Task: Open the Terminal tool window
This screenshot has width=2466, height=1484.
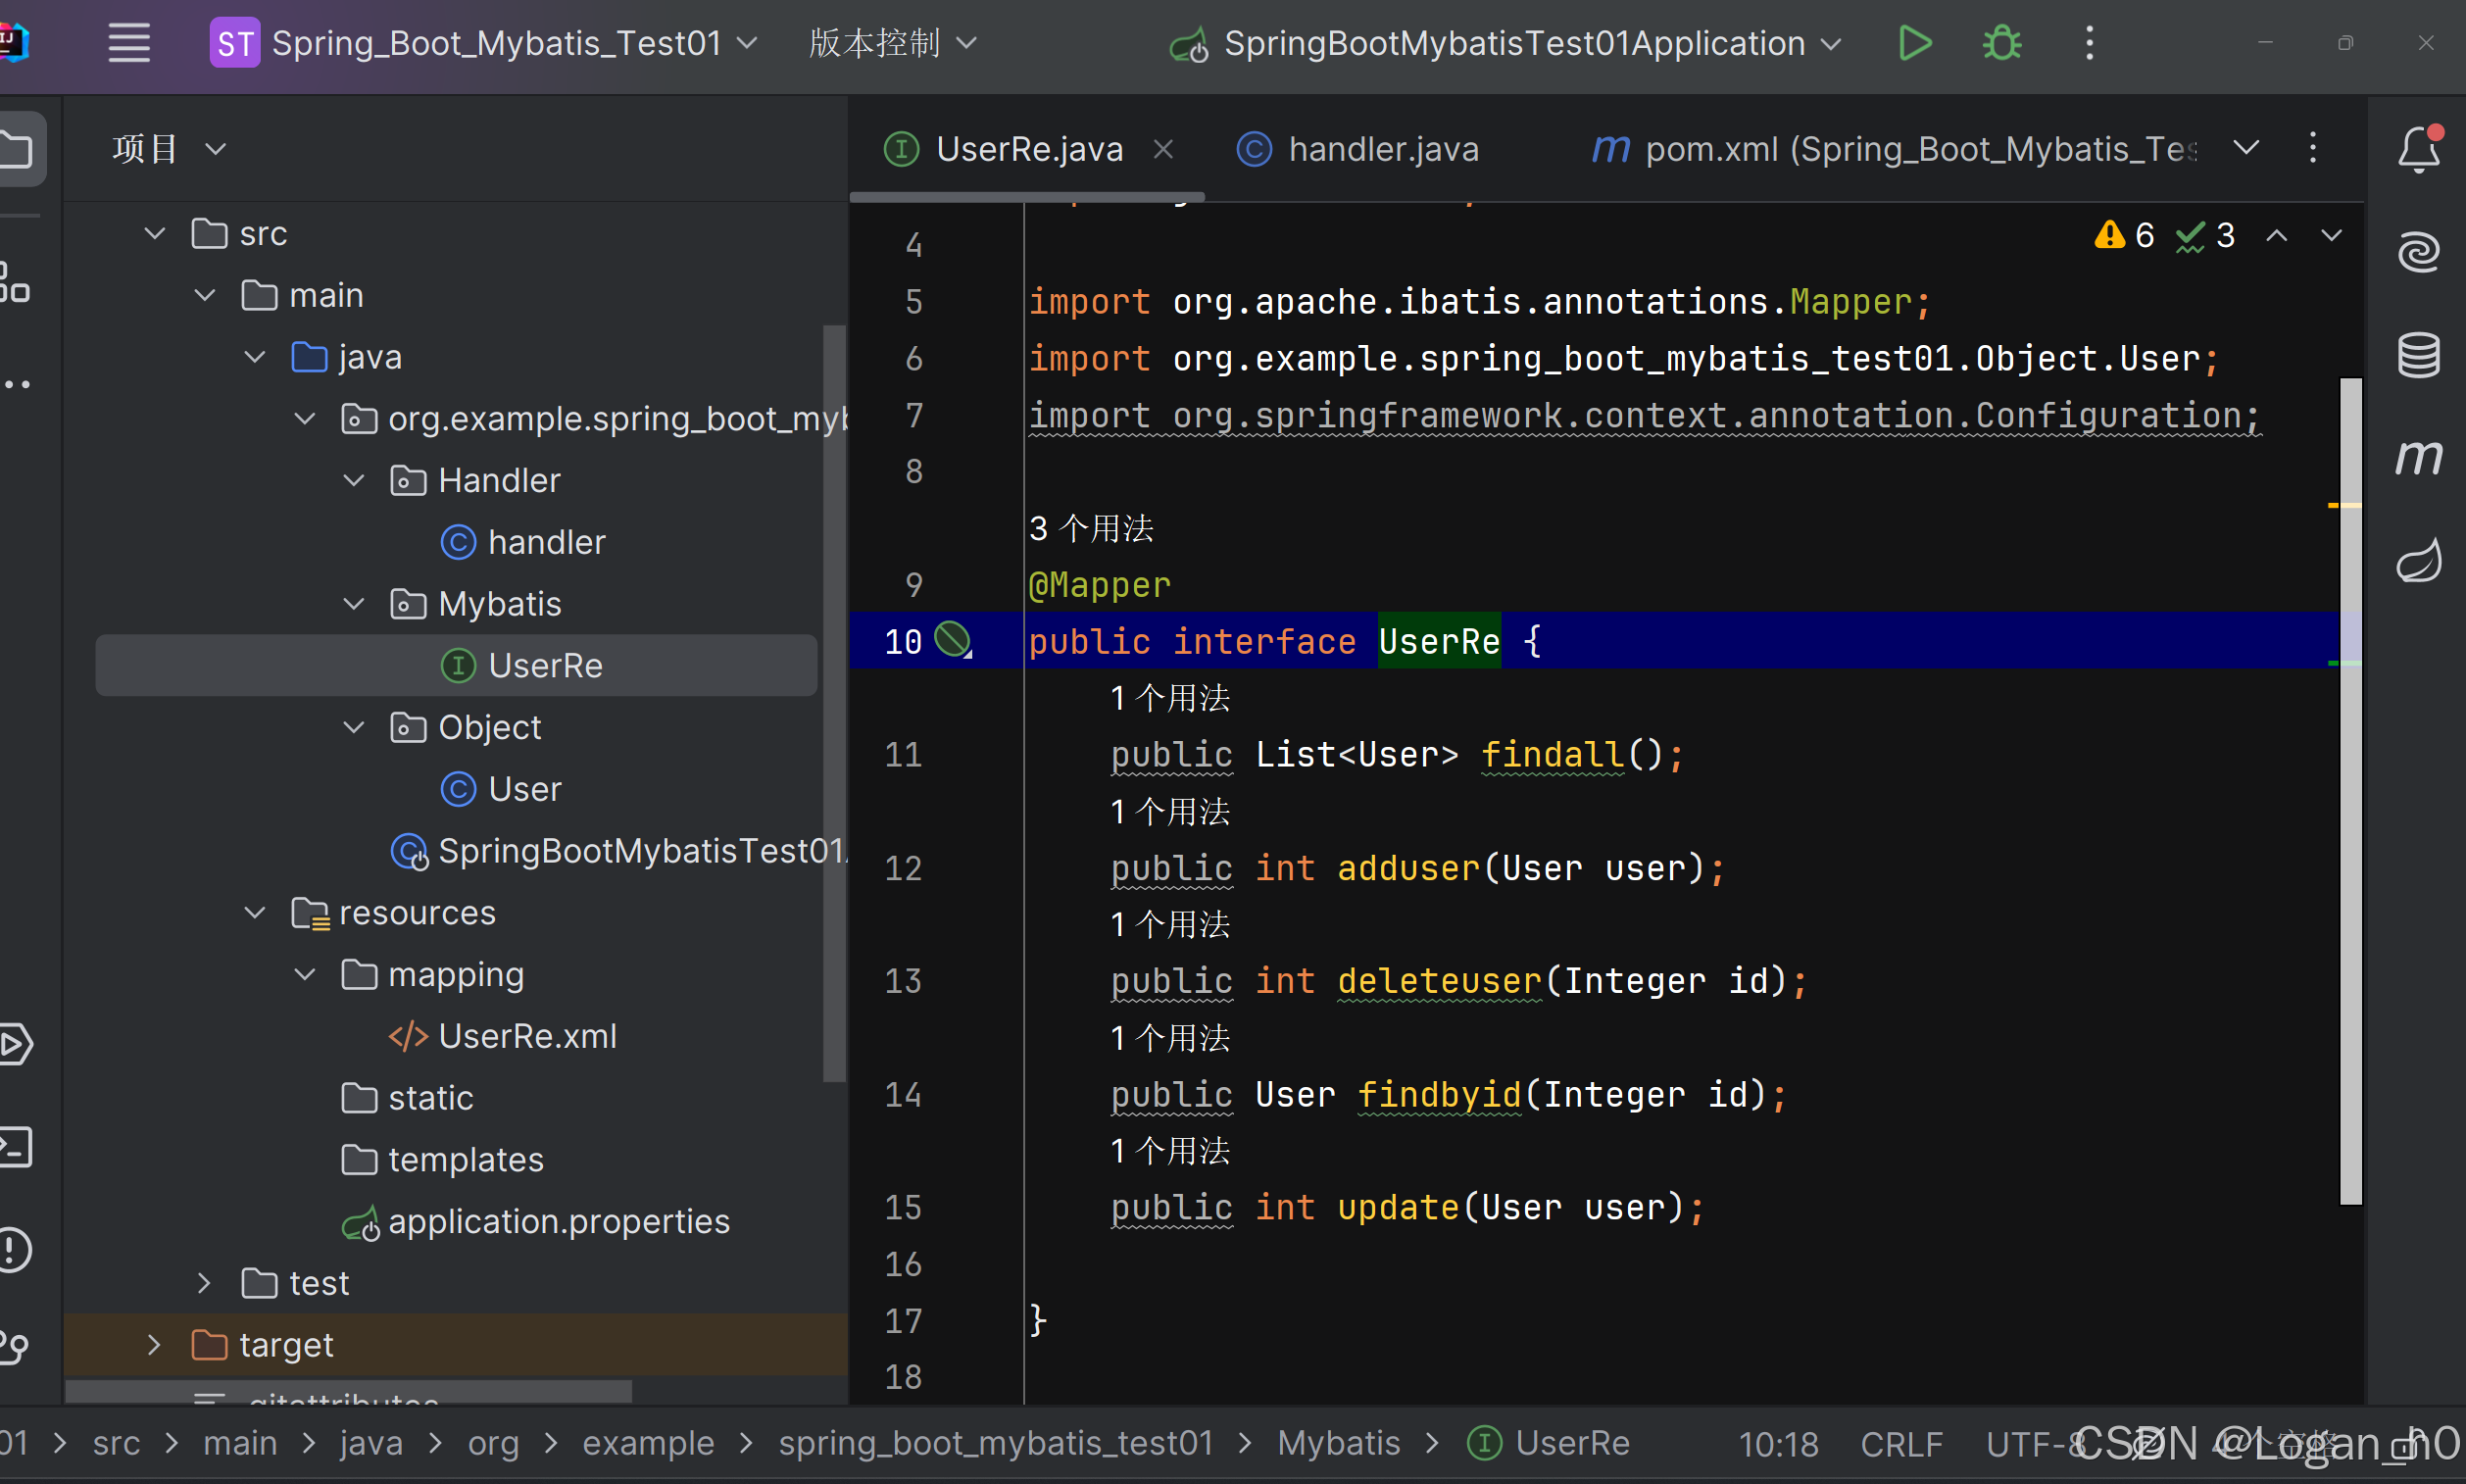Action: [14, 1147]
